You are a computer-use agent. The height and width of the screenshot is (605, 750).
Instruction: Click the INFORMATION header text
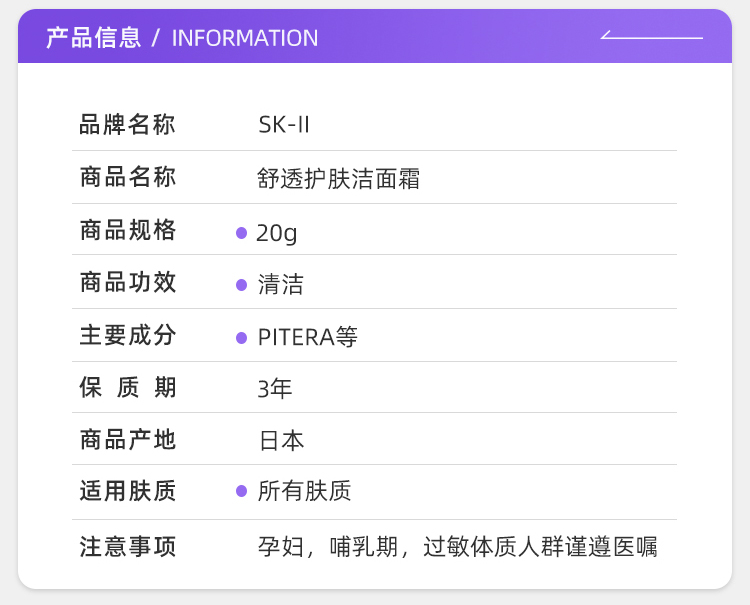245,38
